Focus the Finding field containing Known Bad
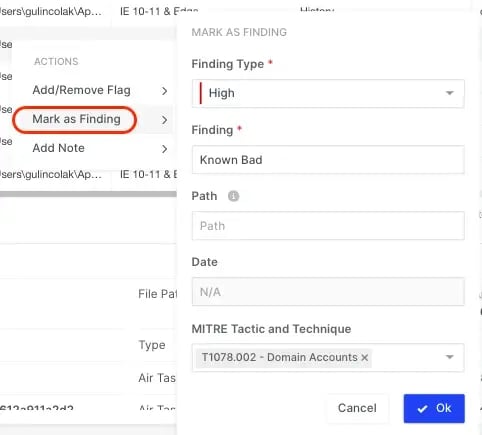482x435 pixels. (328, 160)
